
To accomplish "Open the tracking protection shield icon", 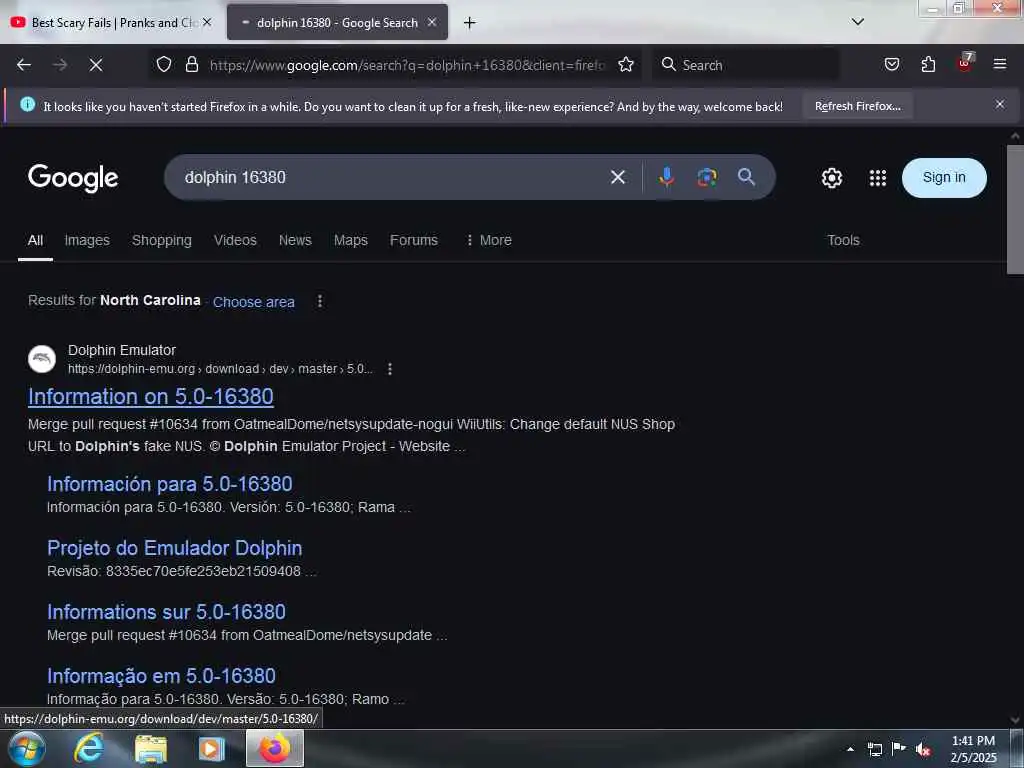I will coord(164,65).
